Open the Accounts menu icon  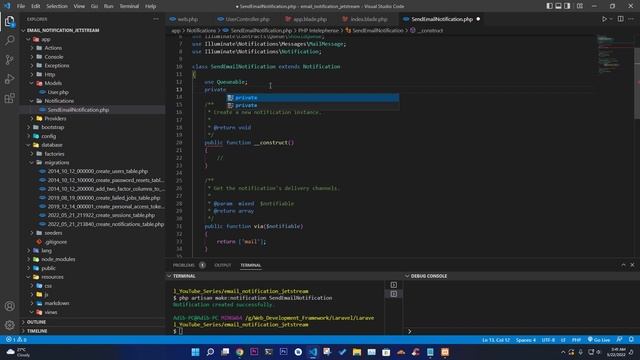click(x=9, y=306)
